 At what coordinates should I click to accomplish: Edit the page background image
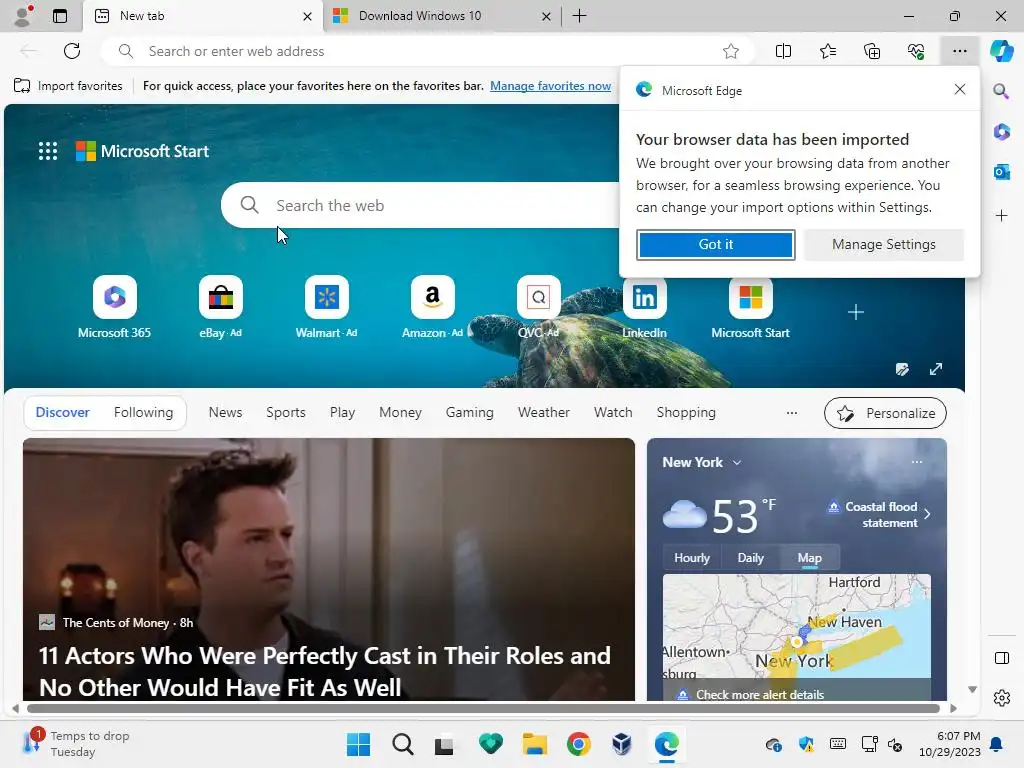[x=902, y=369]
